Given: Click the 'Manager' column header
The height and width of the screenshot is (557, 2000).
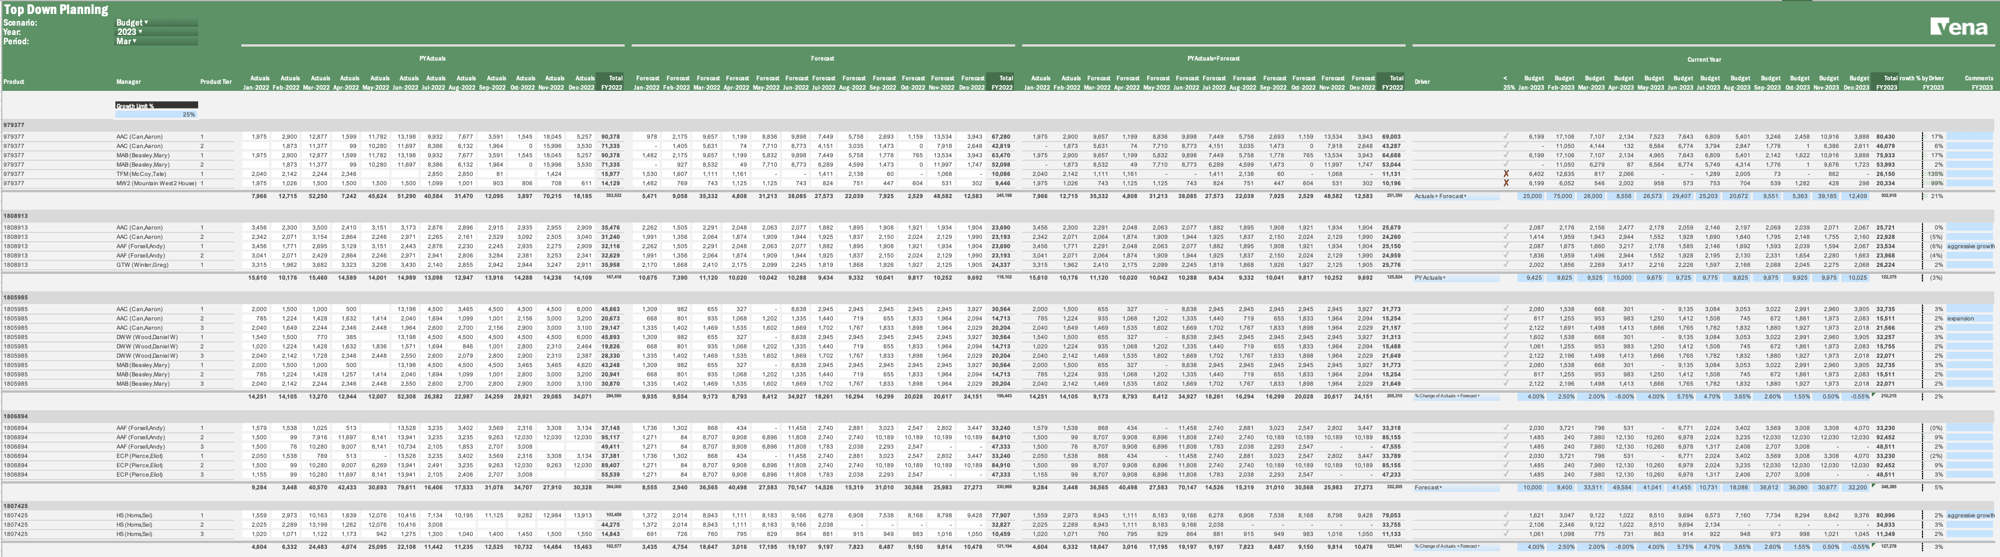Looking at the screenshot, I should click(x=128, y=82).
